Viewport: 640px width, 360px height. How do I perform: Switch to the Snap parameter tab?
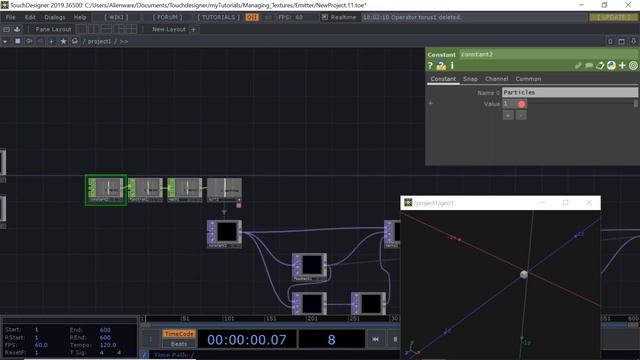click(470, 79)
